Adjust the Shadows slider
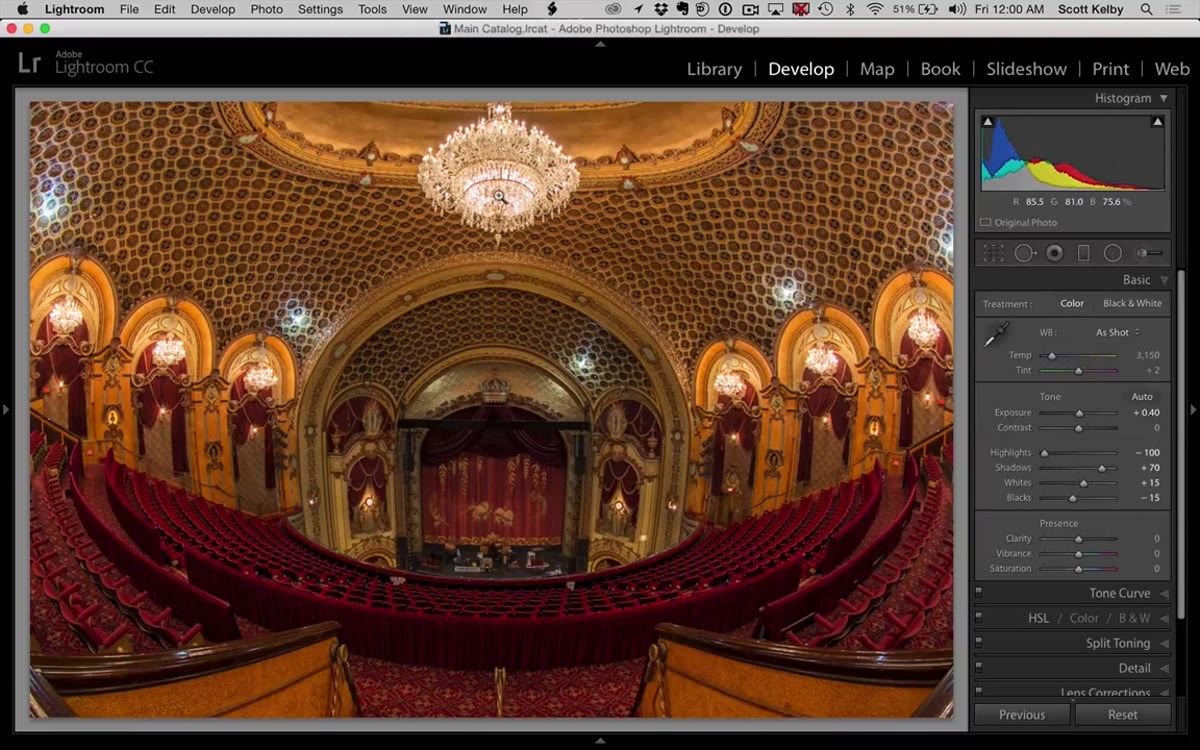The width and height of the screenshot is (1200, 750). point(1078,468)
